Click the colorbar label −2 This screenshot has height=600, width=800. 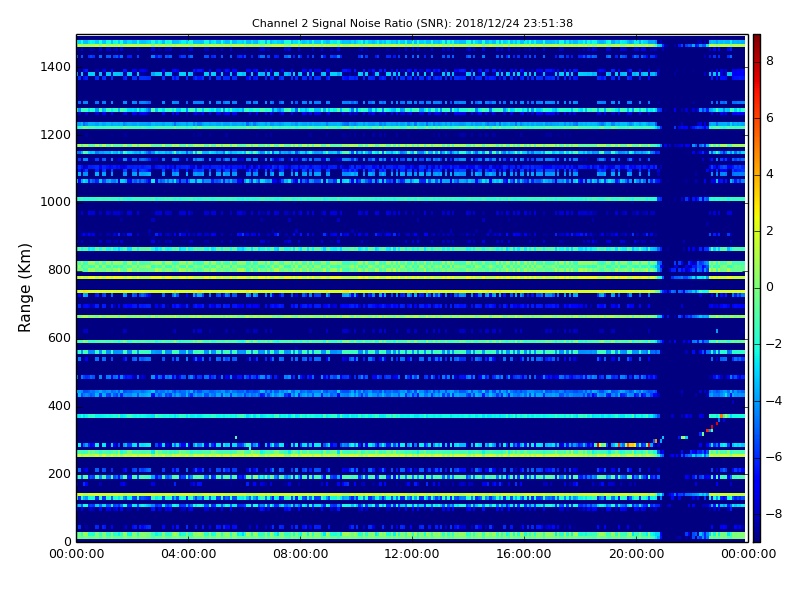[x=774, y=344]
